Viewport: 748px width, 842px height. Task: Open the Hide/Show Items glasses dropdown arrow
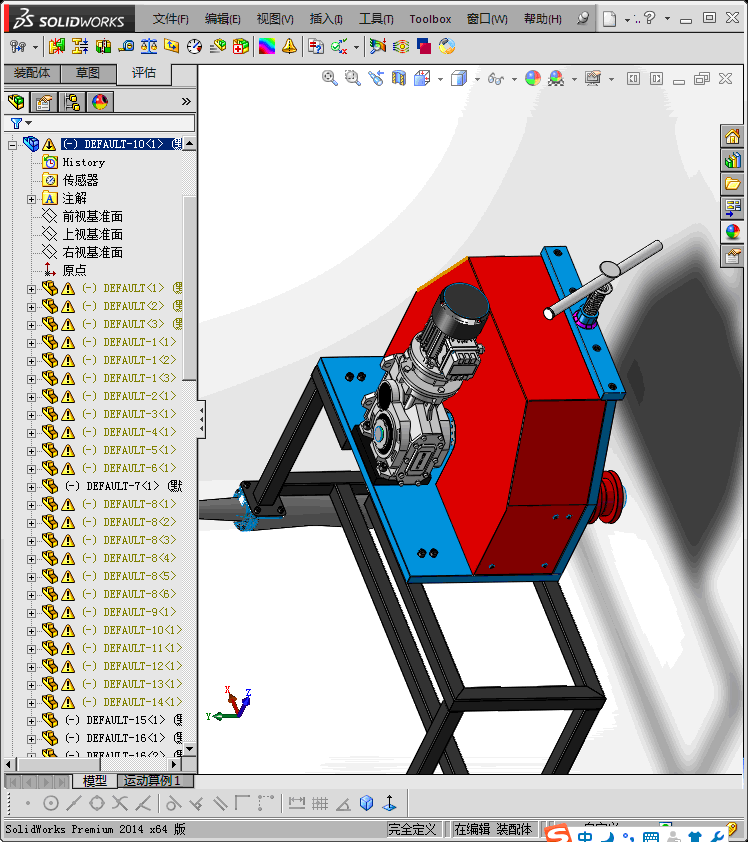pyautogui.click(x=514, y=79)
